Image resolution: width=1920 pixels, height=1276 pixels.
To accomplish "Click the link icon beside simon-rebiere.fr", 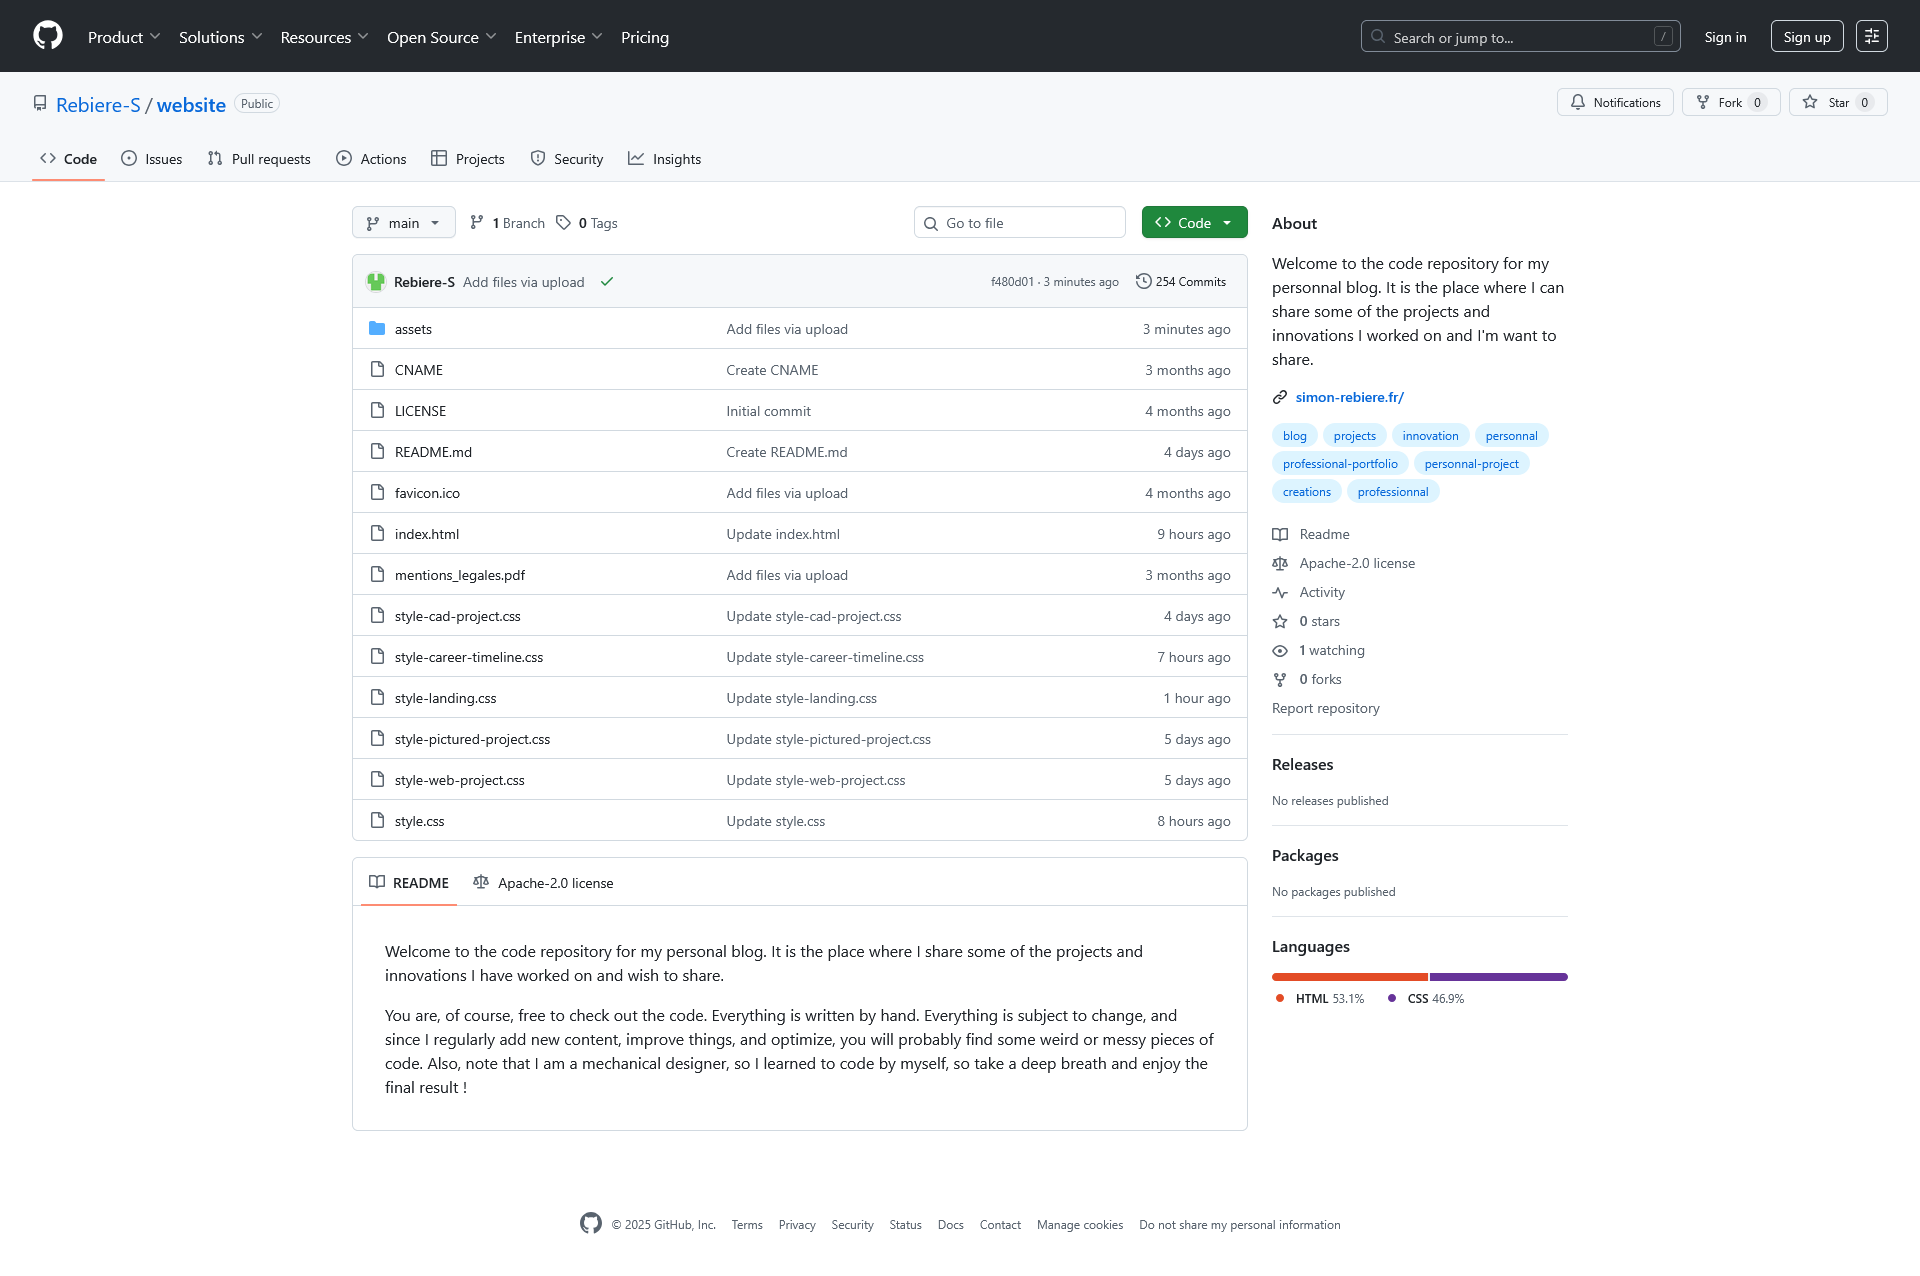I will point(1279,397).
